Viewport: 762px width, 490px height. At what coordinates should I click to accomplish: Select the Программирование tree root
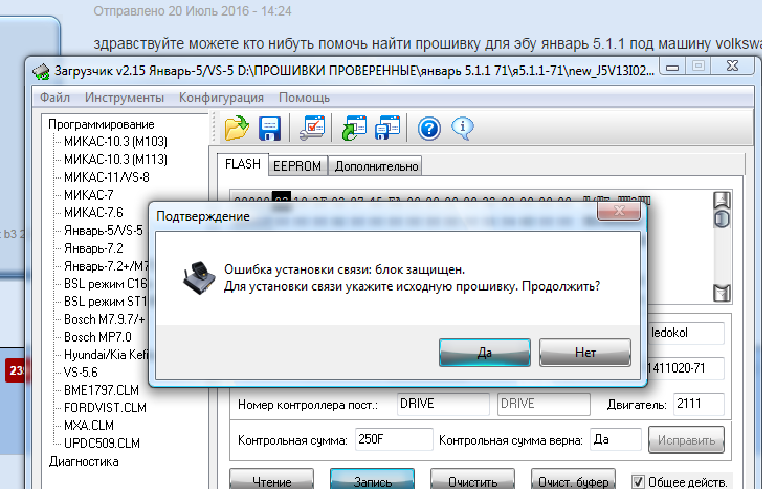[101, 124]
